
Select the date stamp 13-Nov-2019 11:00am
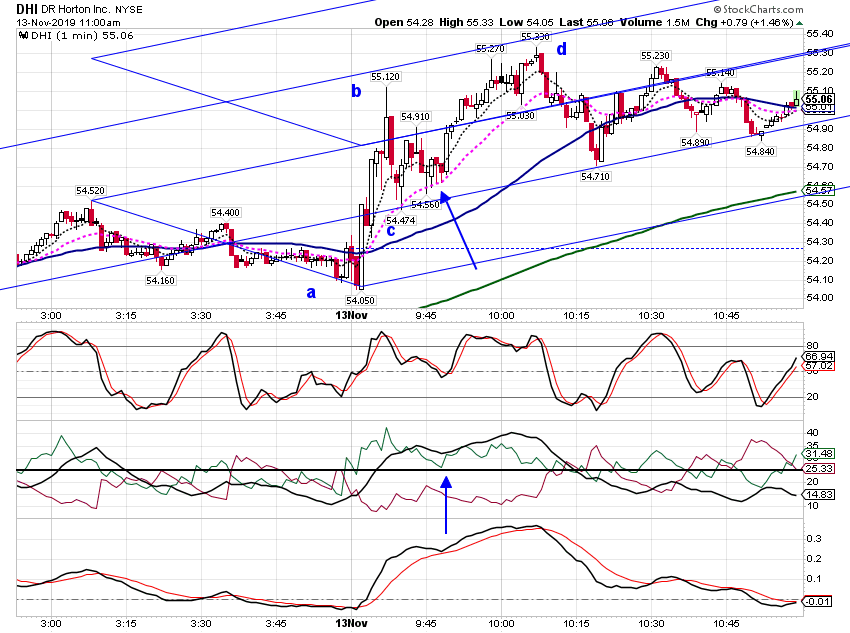(68, 23)
